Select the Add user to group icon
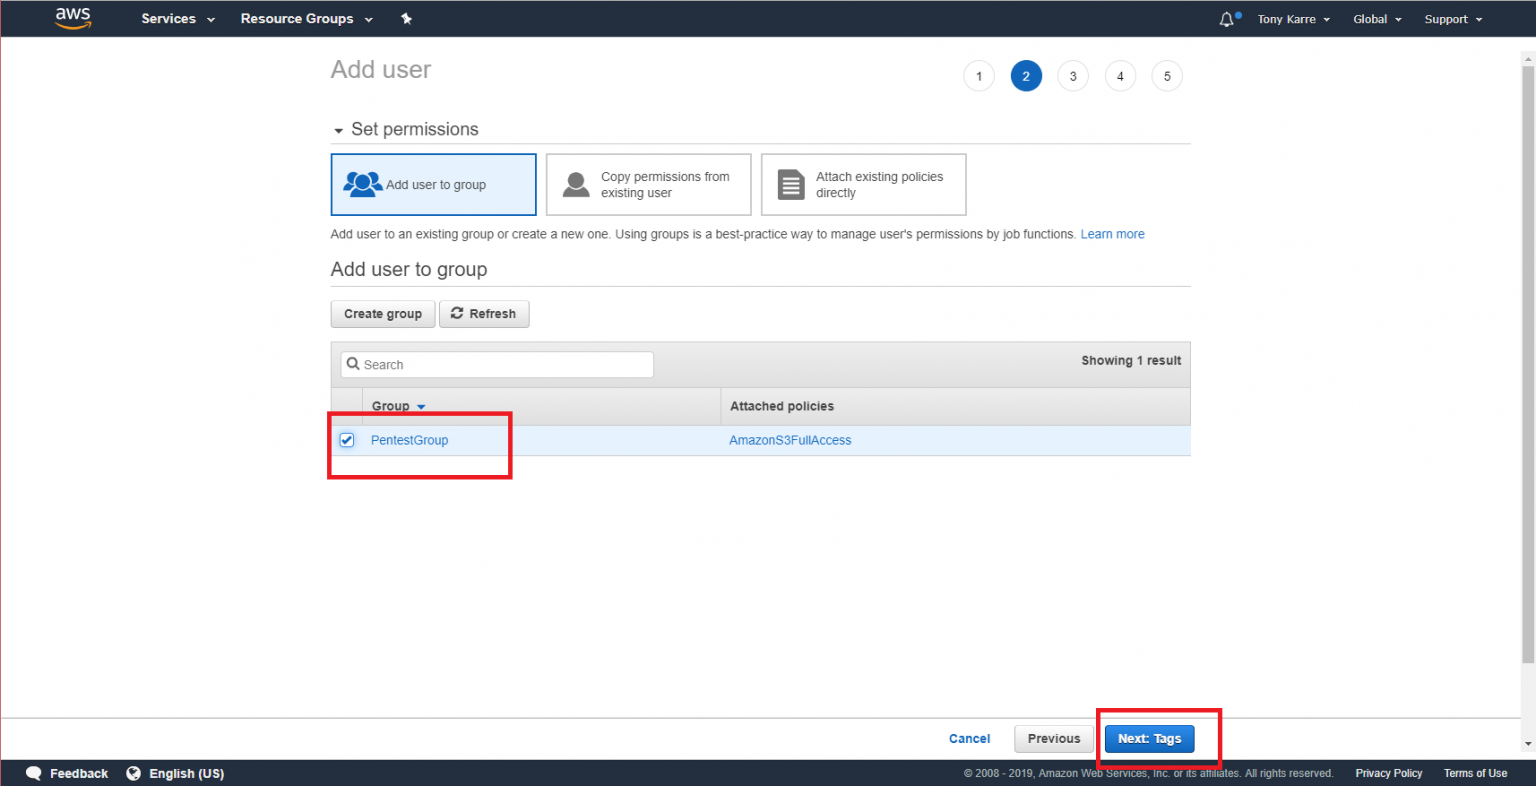This screenshot has width=1536, height=786. pos(362,184)
